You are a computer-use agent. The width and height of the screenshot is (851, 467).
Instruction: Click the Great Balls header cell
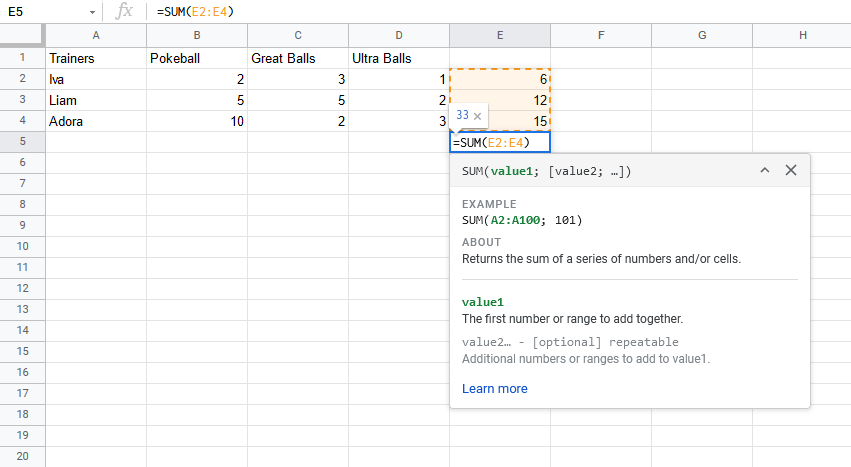298,58
